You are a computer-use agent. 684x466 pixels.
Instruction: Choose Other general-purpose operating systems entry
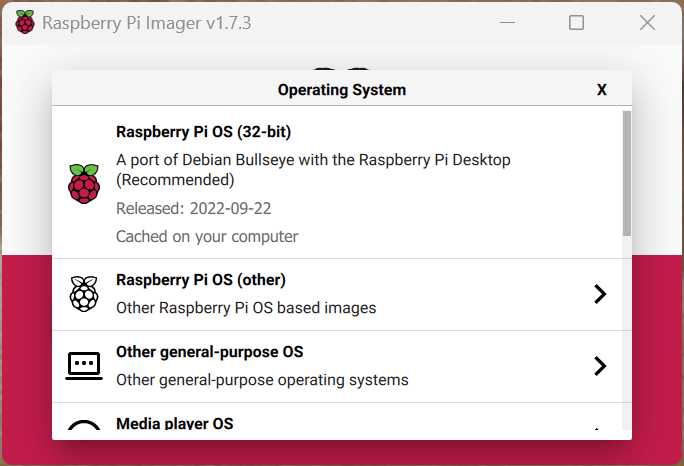337,367
